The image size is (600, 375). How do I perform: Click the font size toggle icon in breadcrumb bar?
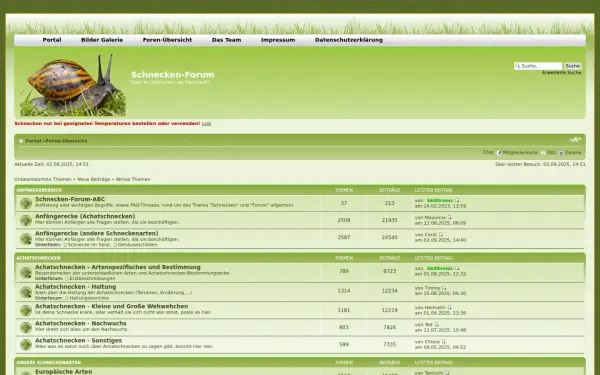[x=575, y=140]
